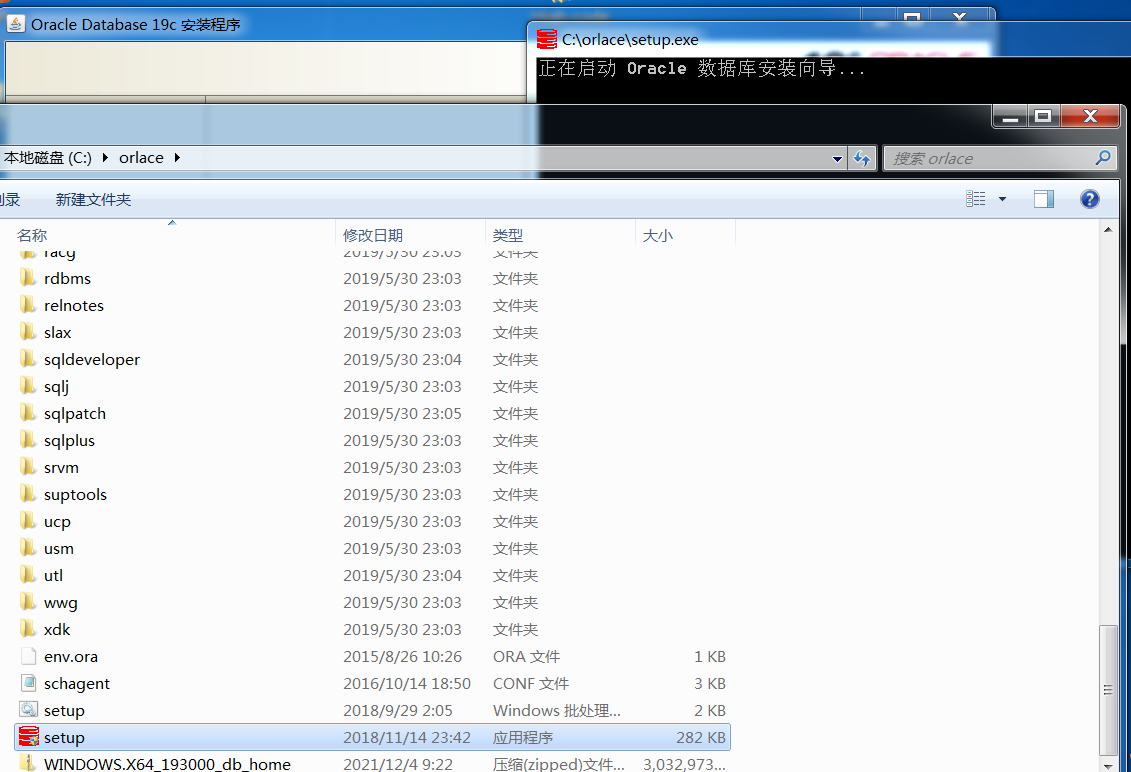Click the red Oracle setup application icon

pos(29,737)
